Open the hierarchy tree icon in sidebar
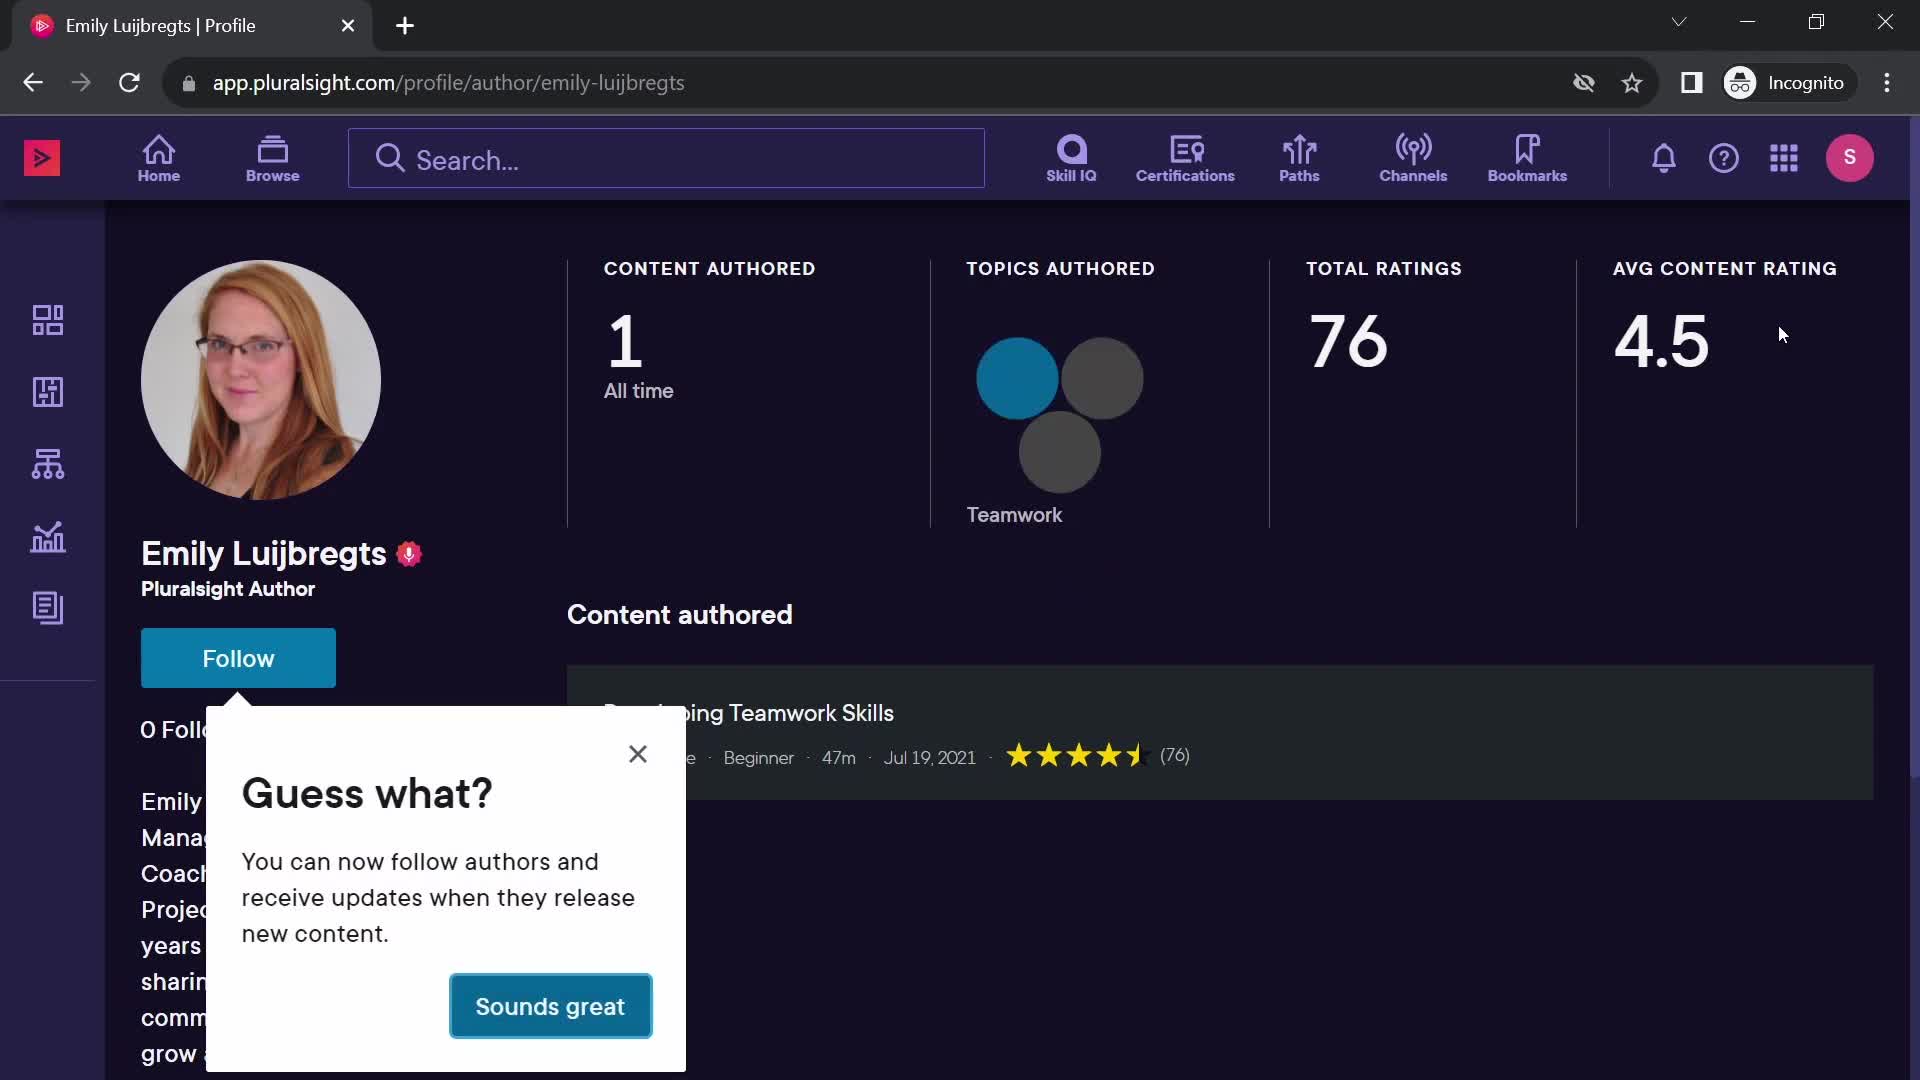 48,464
